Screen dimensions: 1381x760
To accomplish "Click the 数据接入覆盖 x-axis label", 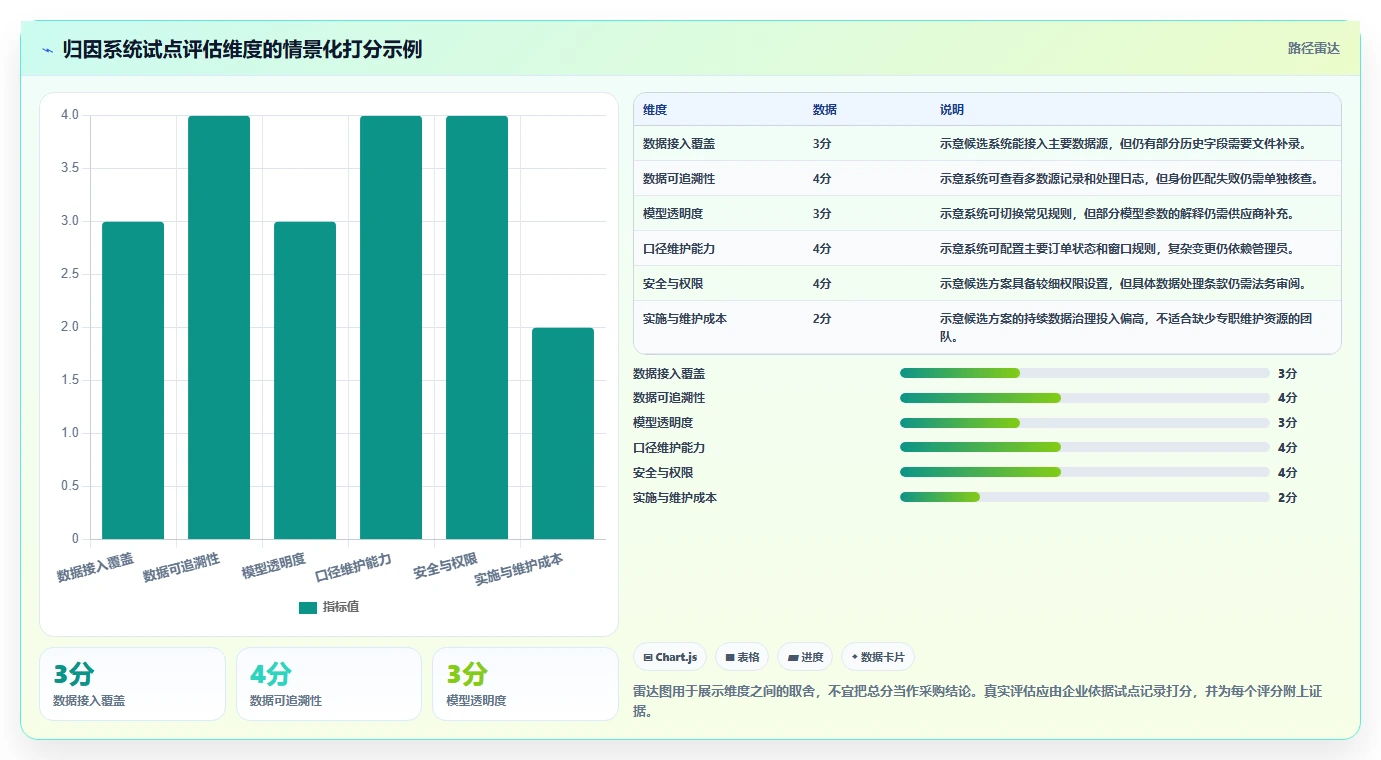I will click(x=96, y=567).
